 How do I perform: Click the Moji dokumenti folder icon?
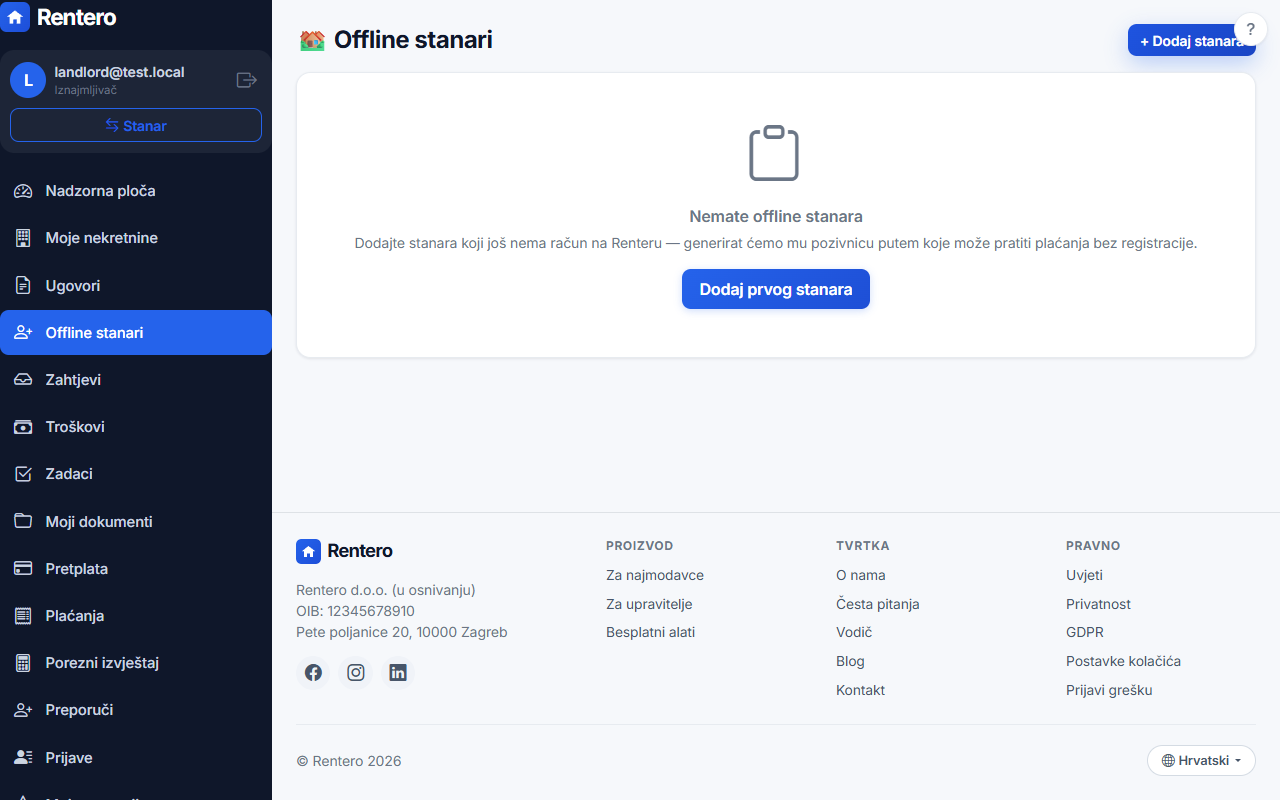(23, 522)
